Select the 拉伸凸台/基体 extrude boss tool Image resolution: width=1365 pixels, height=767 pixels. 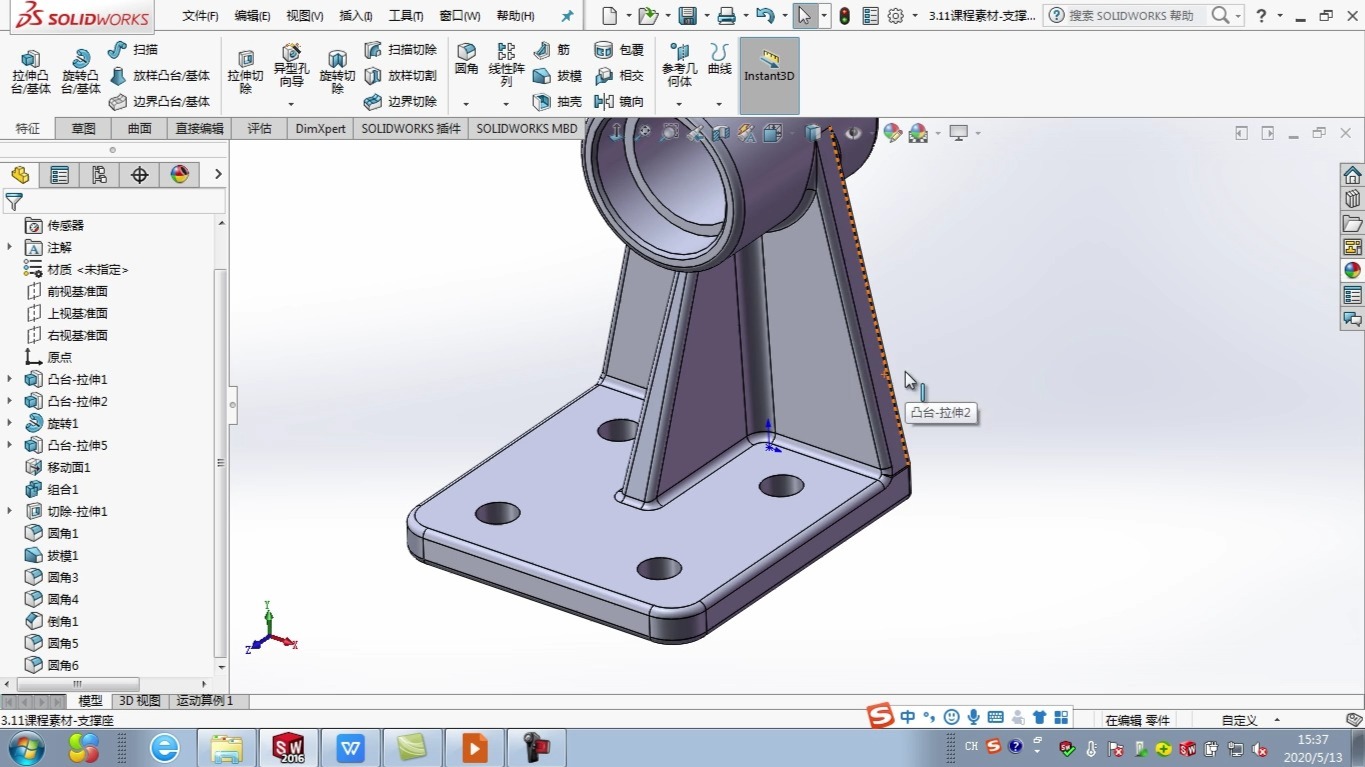point(31,73)
